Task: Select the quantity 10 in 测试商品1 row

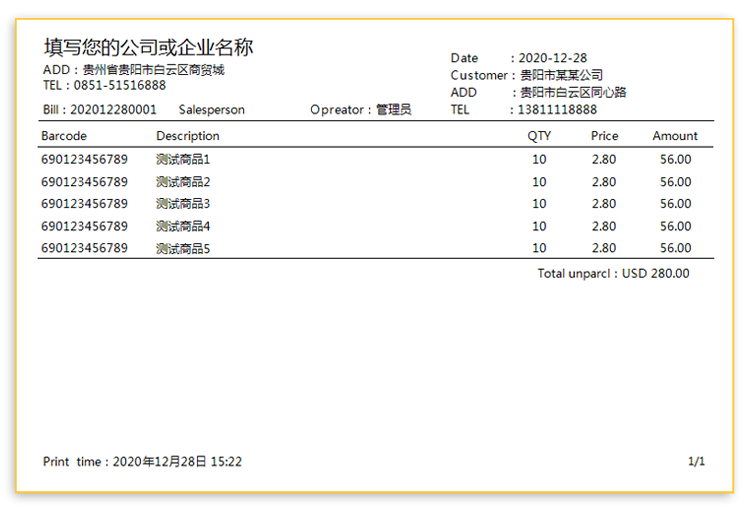Action: [x=539, y=159]
